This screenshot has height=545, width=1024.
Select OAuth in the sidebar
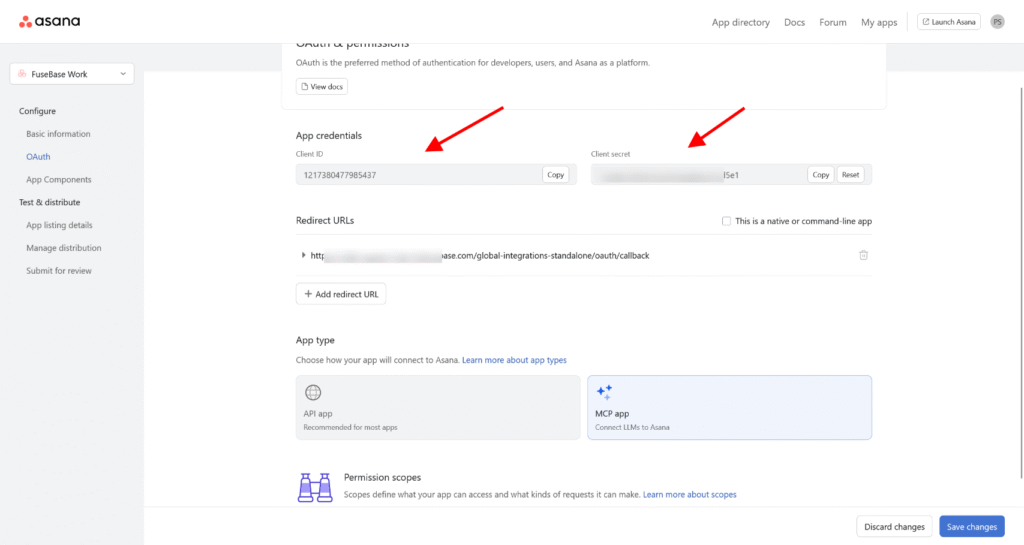tap(38, 157)
